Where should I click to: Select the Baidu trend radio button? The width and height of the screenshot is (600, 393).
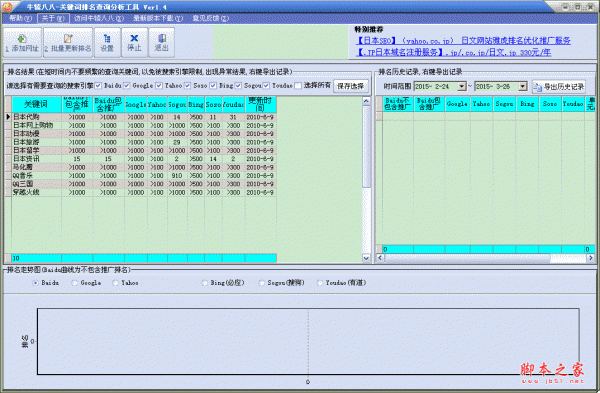click(36, 283)
